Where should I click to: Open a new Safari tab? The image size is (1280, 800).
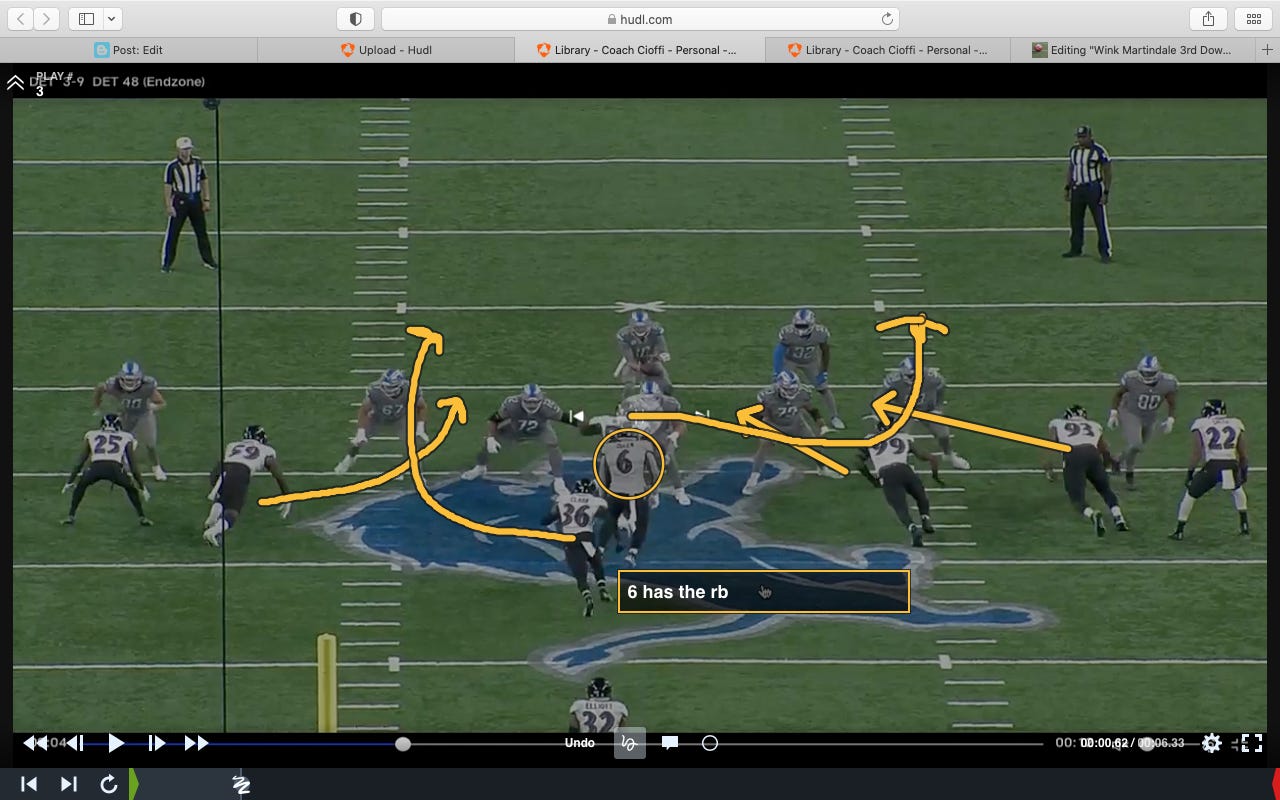point(1268,49)
